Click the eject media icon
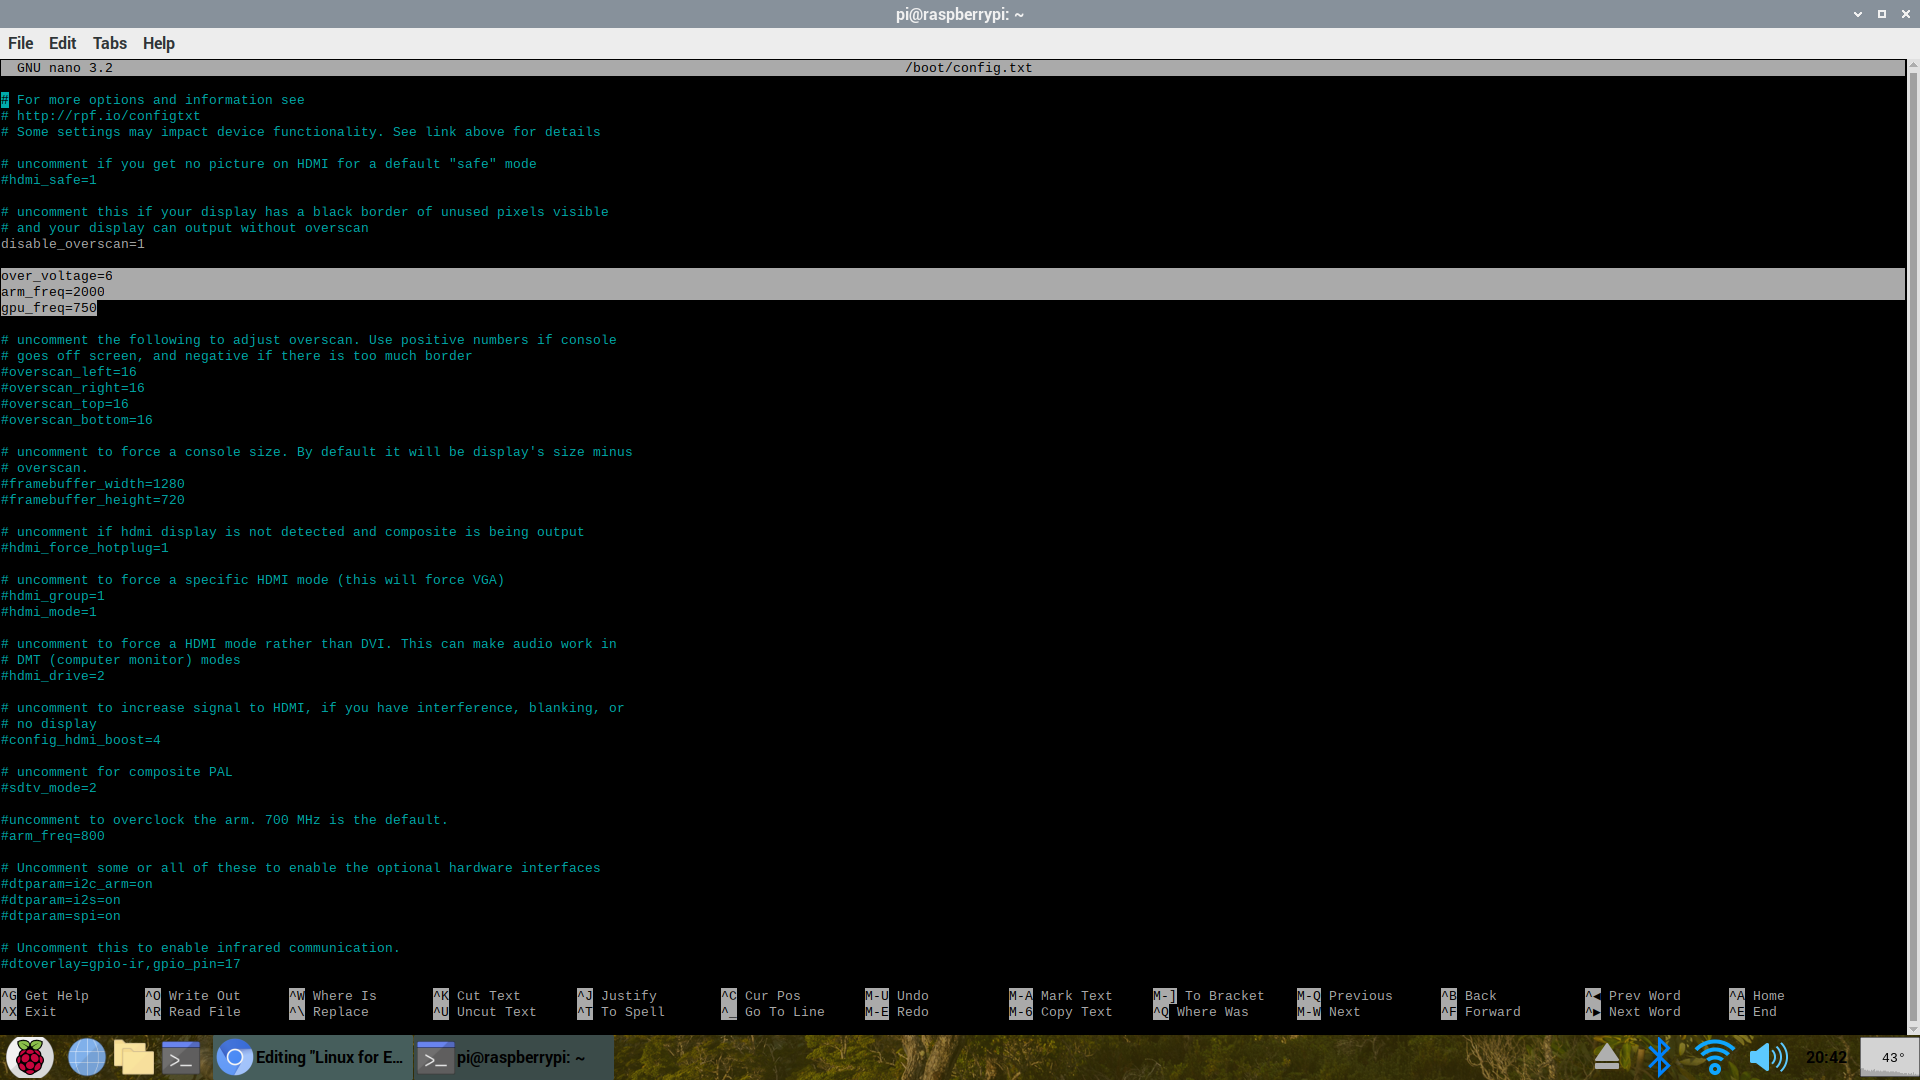 (1606, 1057)
